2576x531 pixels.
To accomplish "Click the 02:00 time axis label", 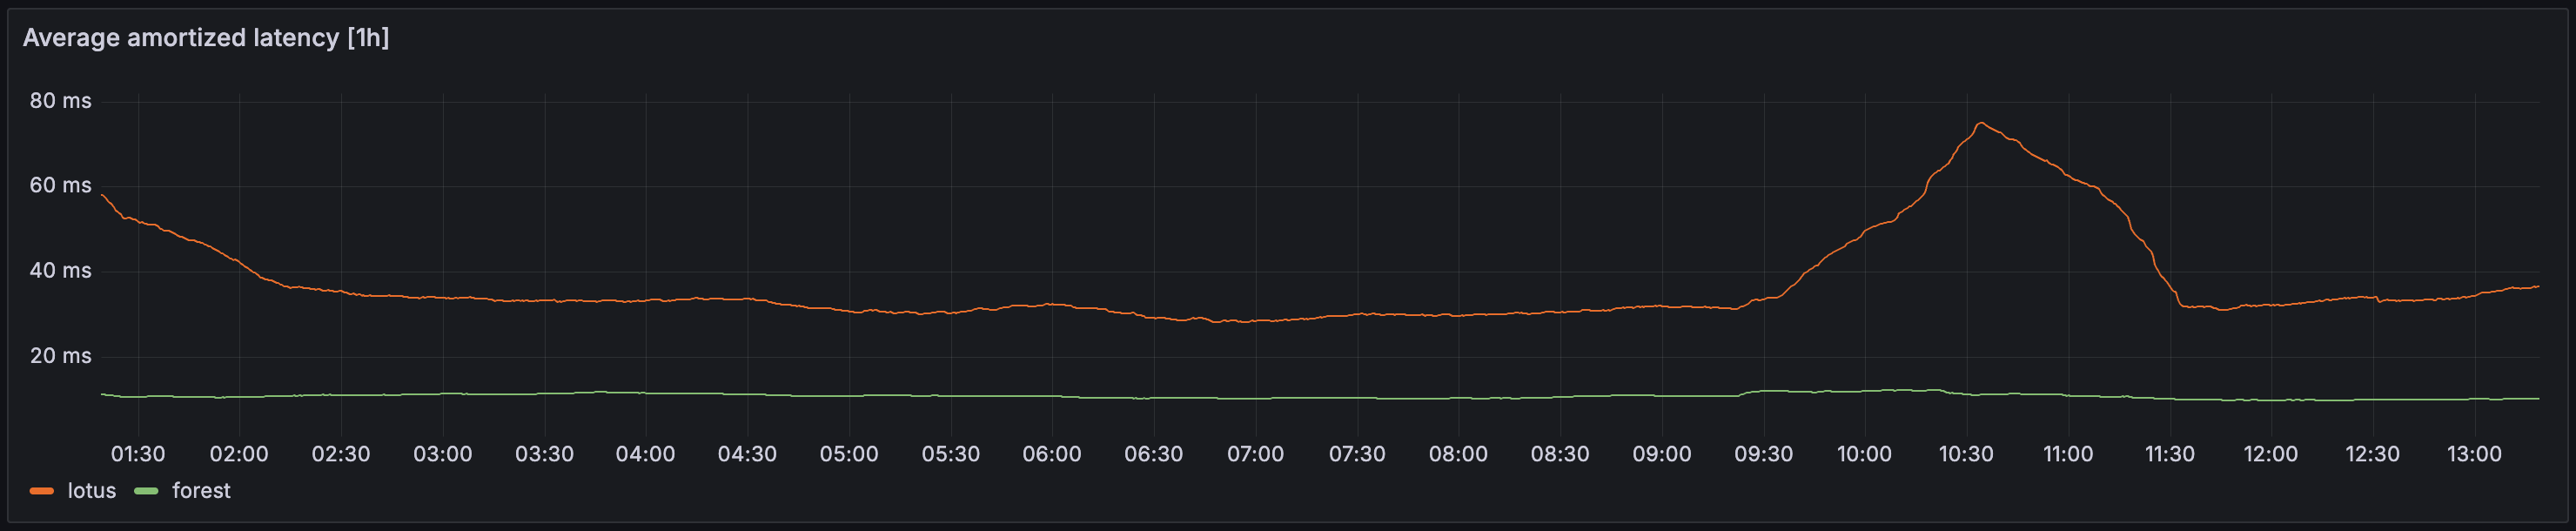I will click(239, 454).
